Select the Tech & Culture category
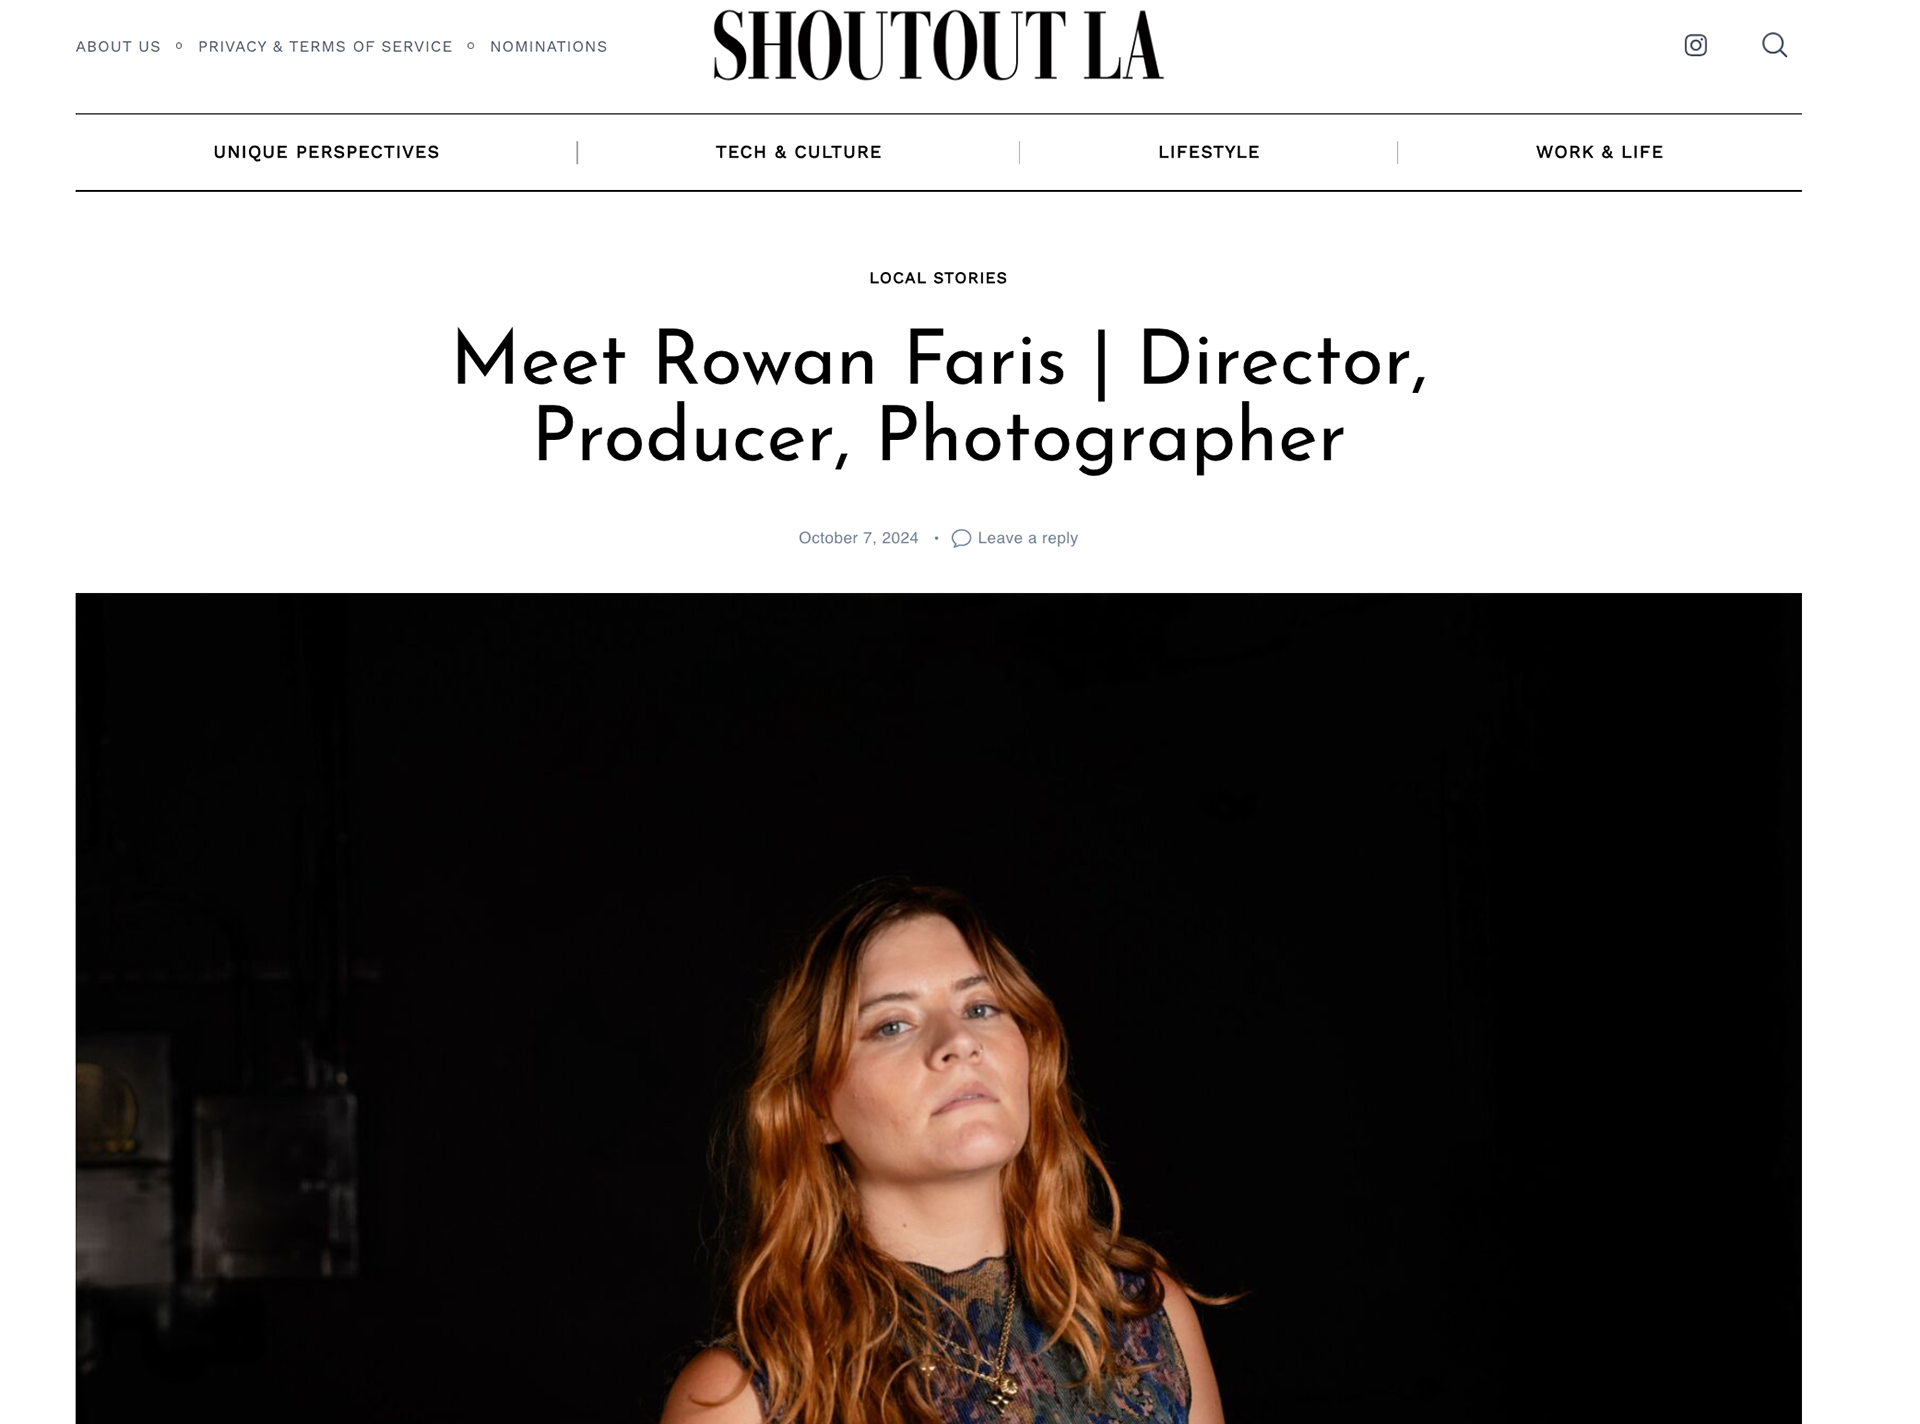 pos(798,152)
